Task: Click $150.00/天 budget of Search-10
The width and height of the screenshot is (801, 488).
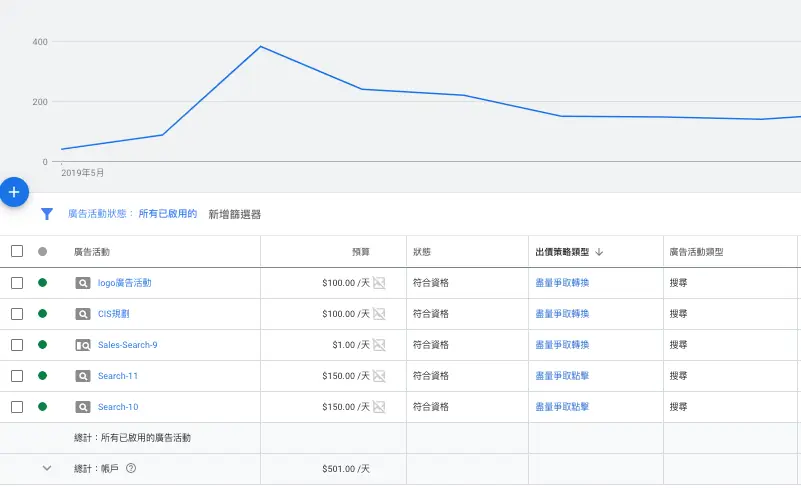Action: (x=346, y=407)
